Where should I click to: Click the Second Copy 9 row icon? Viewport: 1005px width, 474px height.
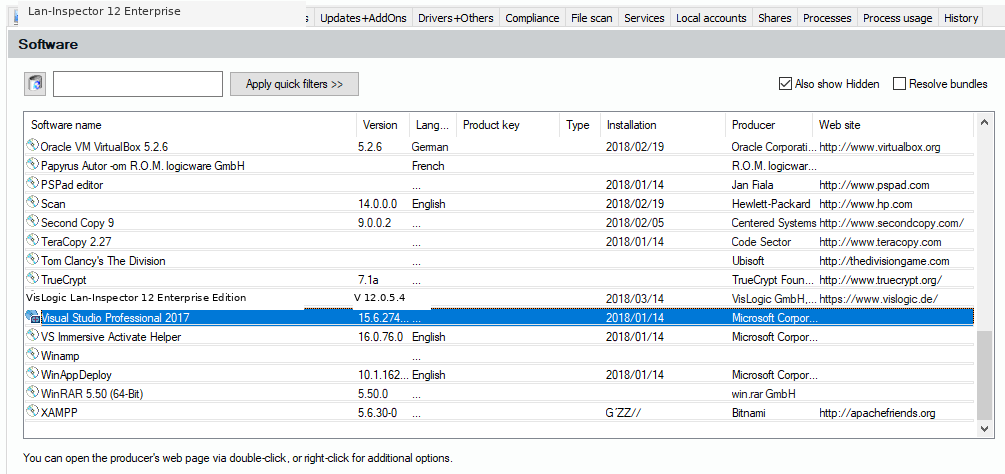33,222
